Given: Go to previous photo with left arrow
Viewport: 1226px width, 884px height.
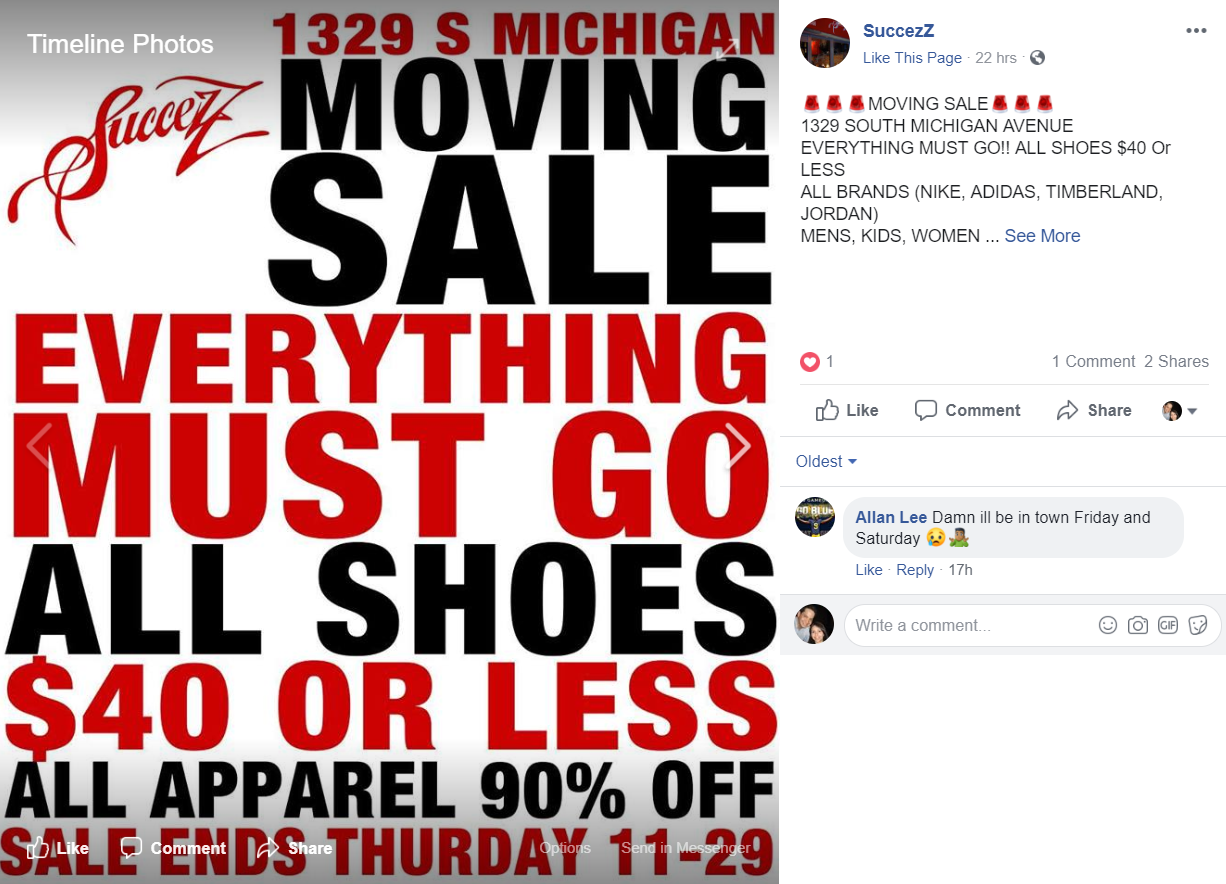Looking at the screenshot, I should click(x=38, y=445).
